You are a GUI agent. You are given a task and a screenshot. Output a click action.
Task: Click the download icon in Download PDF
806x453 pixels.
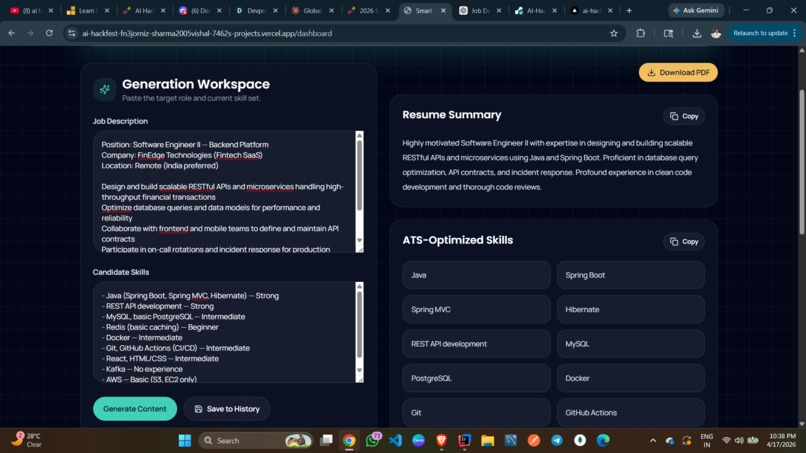coord(651,73)
